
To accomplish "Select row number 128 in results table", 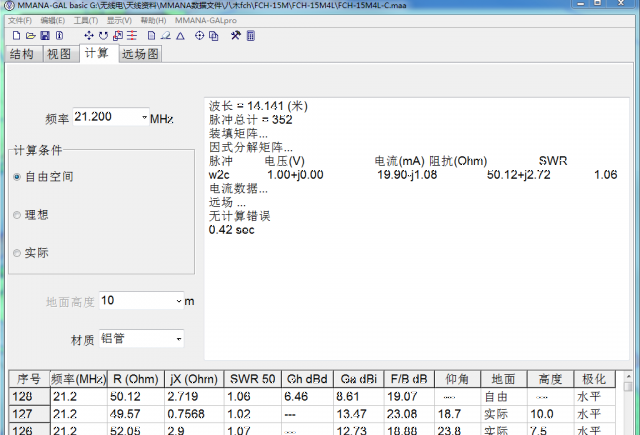I will 29,397.
